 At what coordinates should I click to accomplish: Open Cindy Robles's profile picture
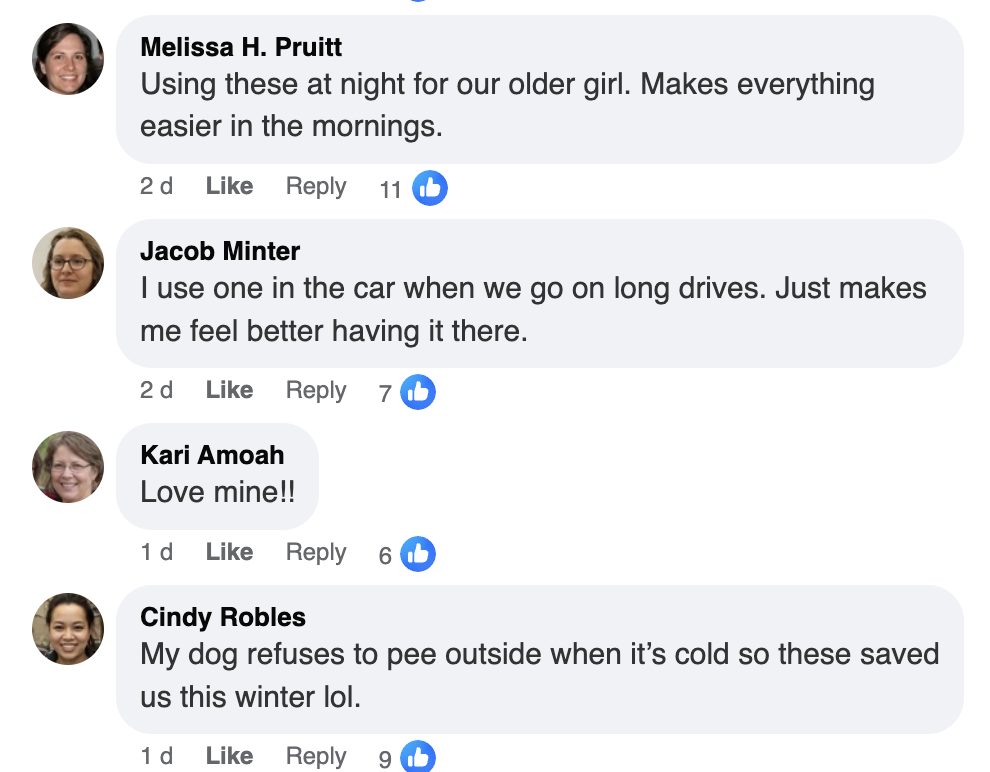67,629
